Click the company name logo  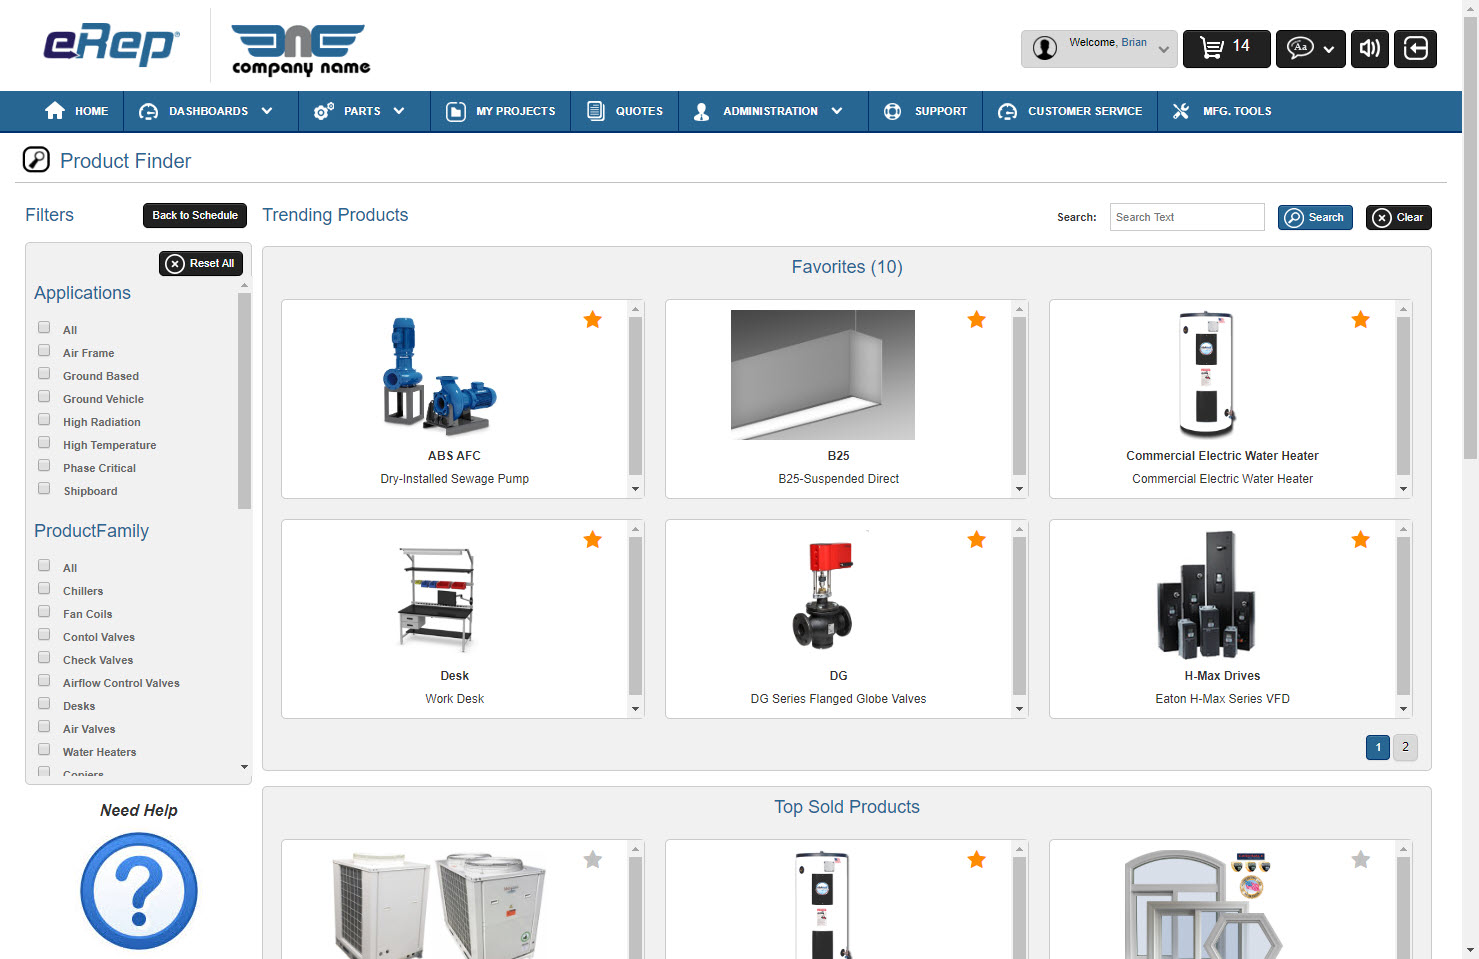point(300,50)
